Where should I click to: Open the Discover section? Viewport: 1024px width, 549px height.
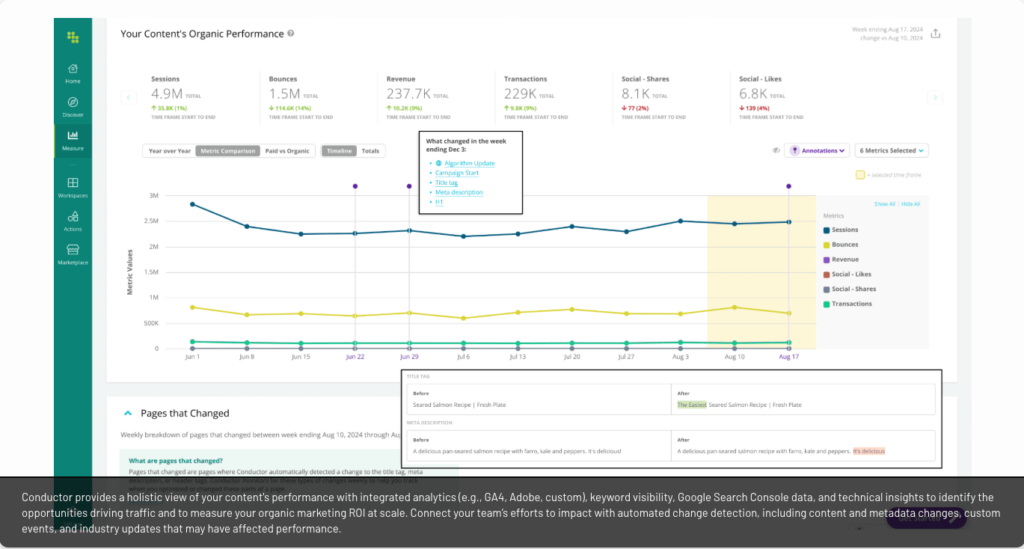[x=72, y=106]
